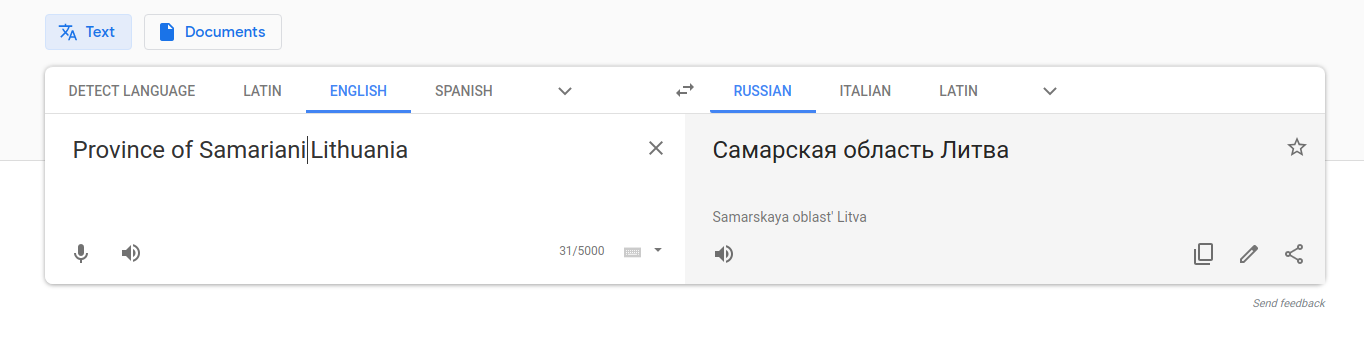Open the Send feedback link

(1288, 303)
